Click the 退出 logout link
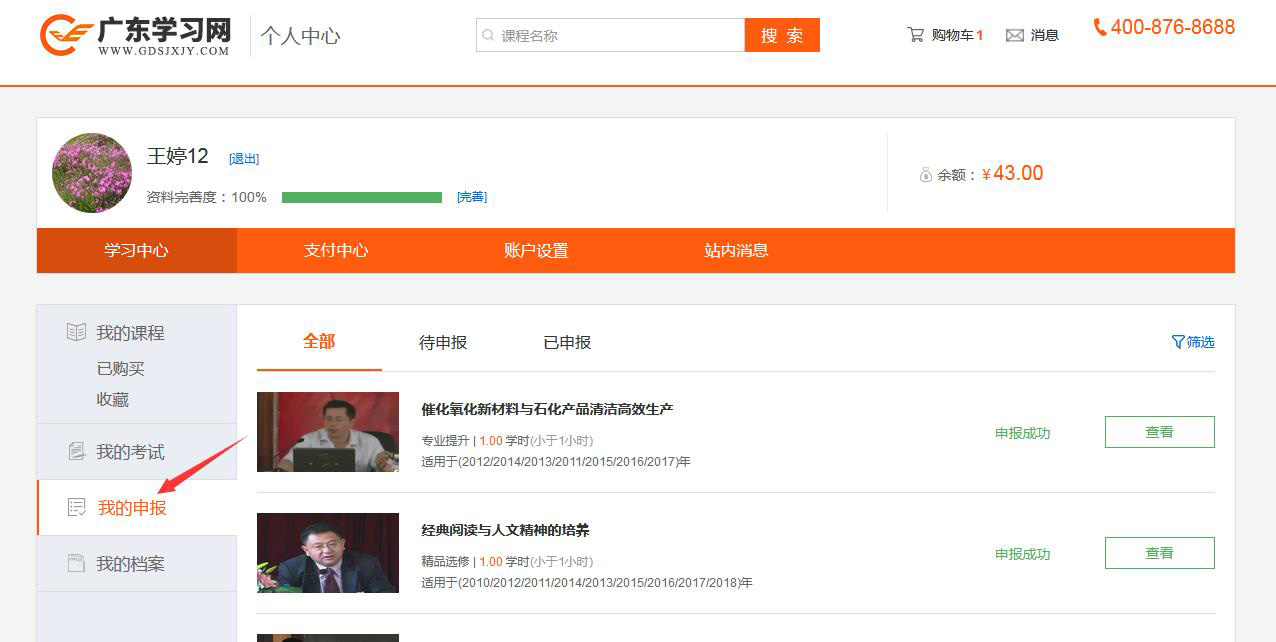 coord(244,158)
